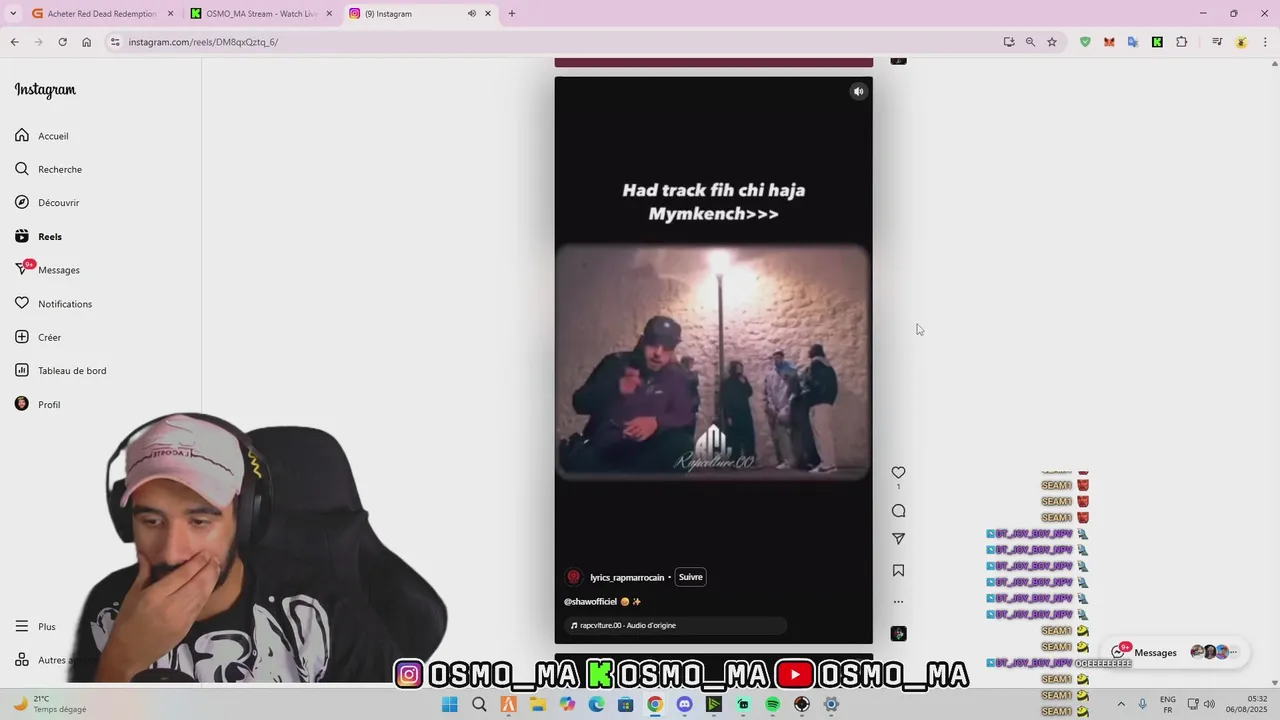Open the green shield adblock extension

(x=1085, y=42)
